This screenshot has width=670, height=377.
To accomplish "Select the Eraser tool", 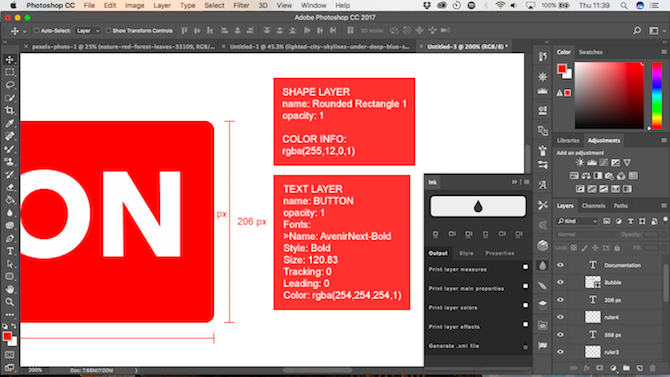I will pos(9,187).
